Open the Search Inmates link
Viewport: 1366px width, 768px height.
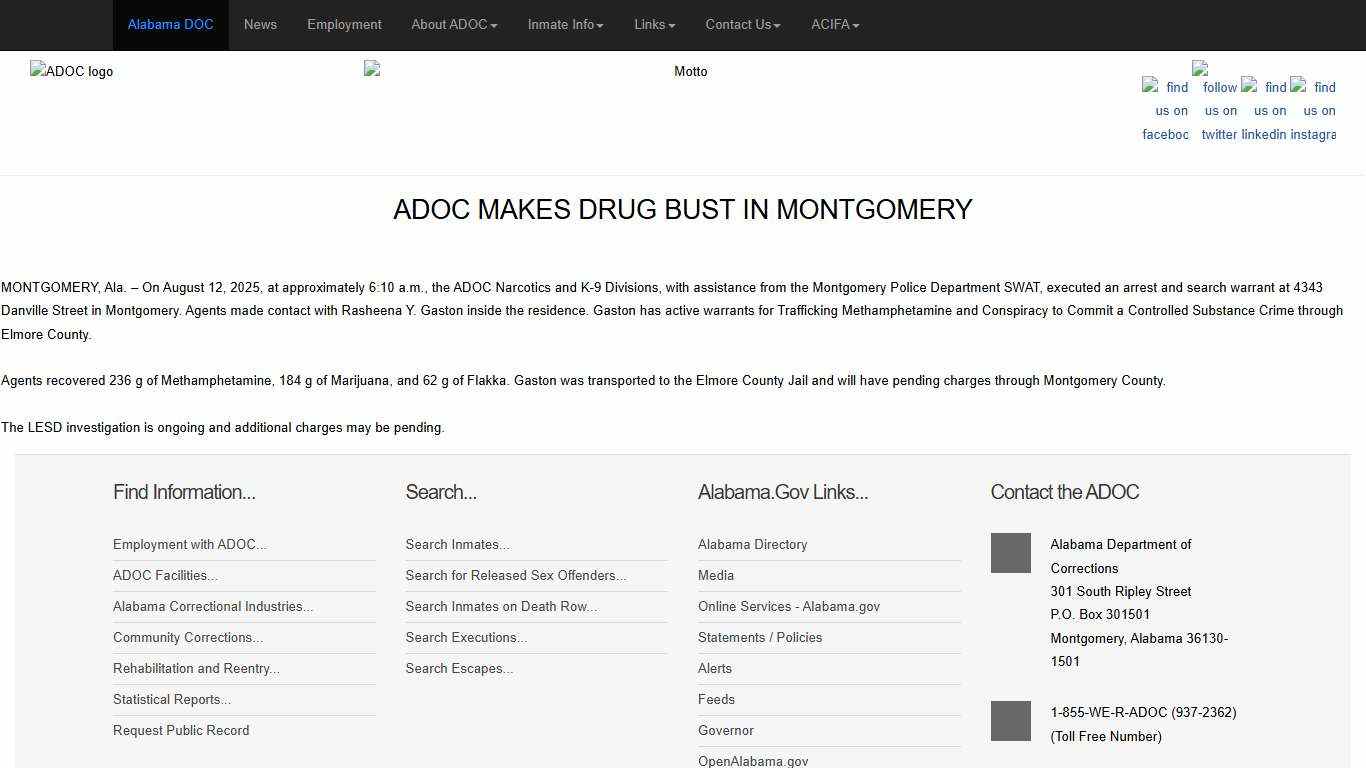click(457, 545)
